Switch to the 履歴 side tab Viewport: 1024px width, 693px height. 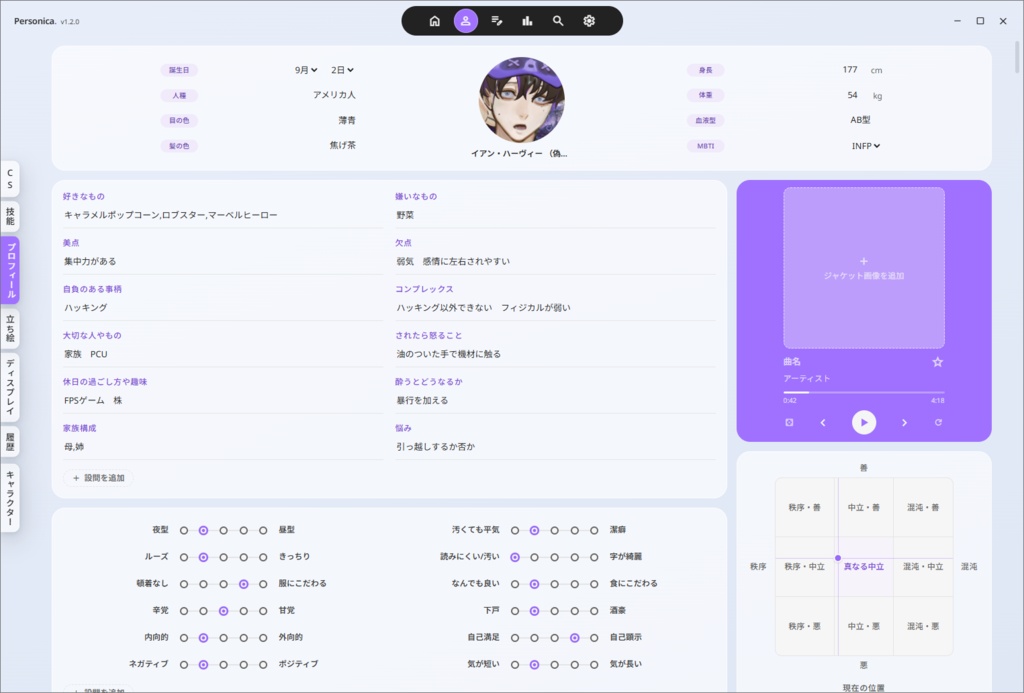tap(10, 442)
